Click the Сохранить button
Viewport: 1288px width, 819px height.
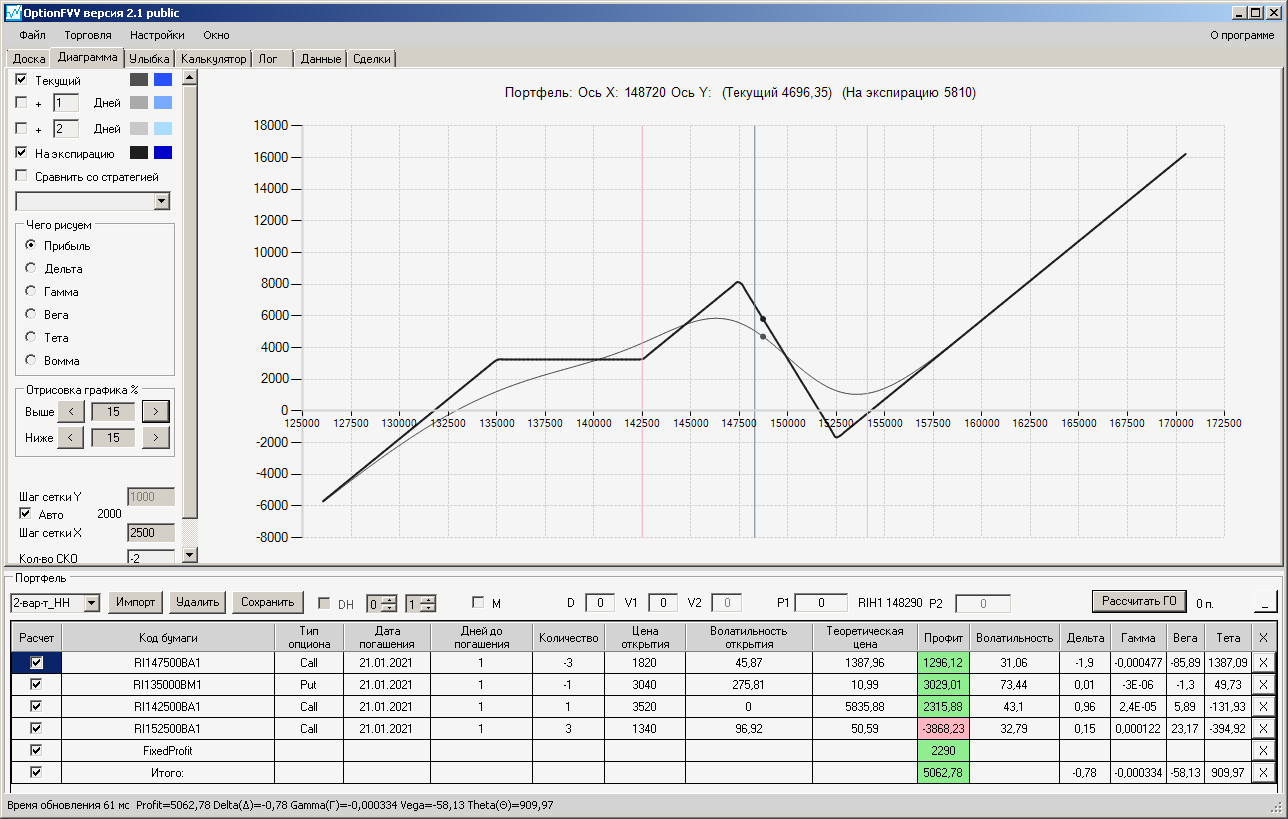[267, 602]
